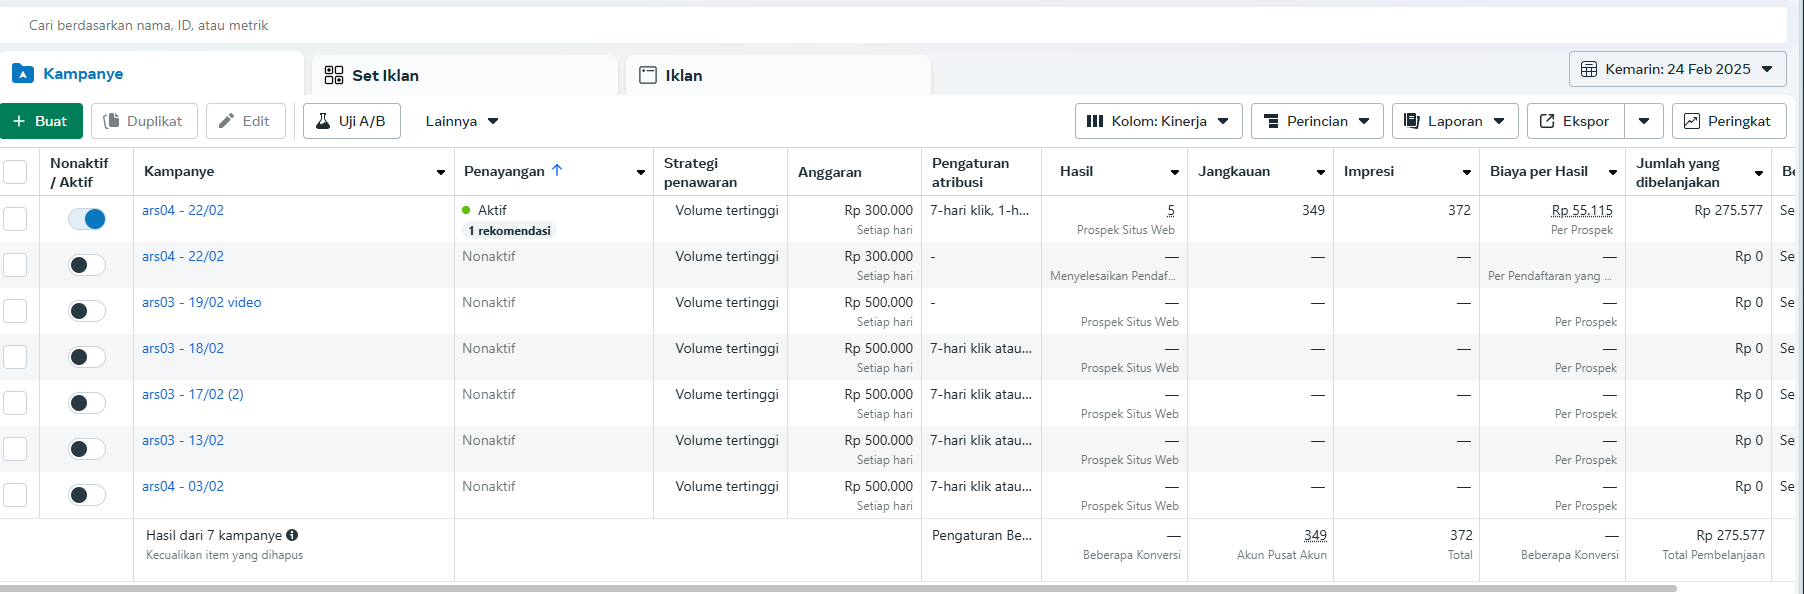Switch to the Iklan tab
Screen dimensions: 1804x594
(683, 75)
